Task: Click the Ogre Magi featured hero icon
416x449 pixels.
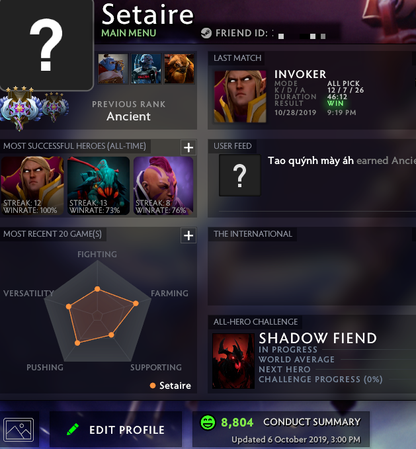Action: click(113, 69)
